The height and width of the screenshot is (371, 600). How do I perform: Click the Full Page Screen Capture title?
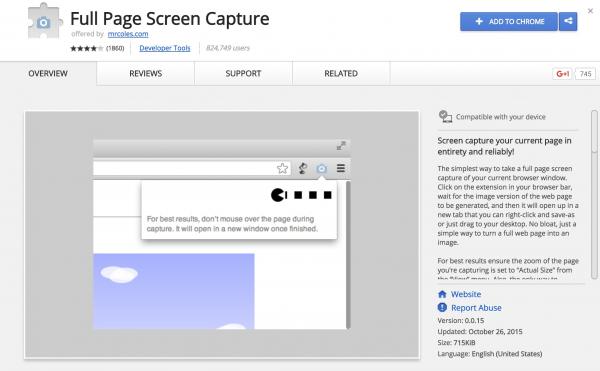point(170,18)
